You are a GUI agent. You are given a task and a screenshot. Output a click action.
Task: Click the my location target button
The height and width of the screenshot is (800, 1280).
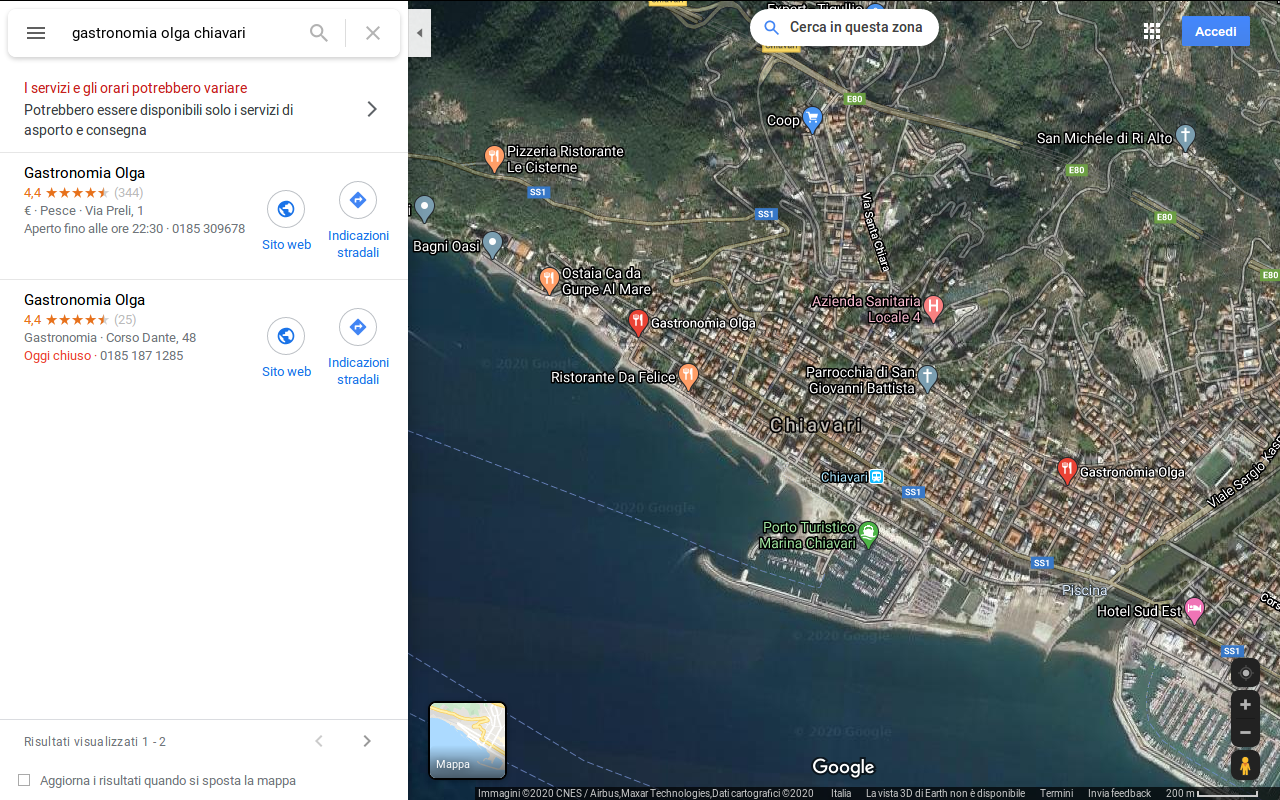point(1245,673)
